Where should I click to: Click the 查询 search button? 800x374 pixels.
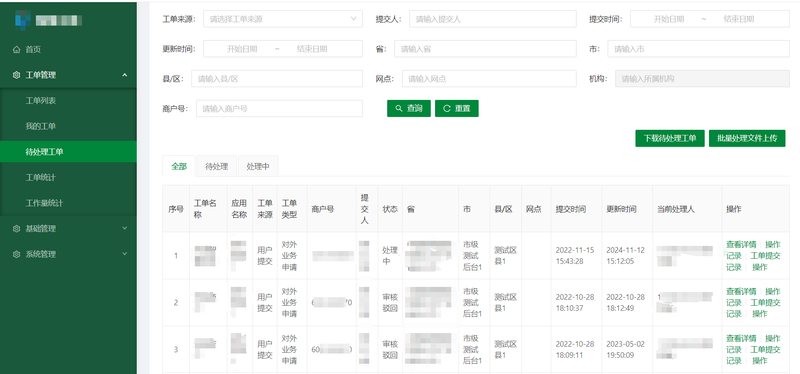coord(409,108)
